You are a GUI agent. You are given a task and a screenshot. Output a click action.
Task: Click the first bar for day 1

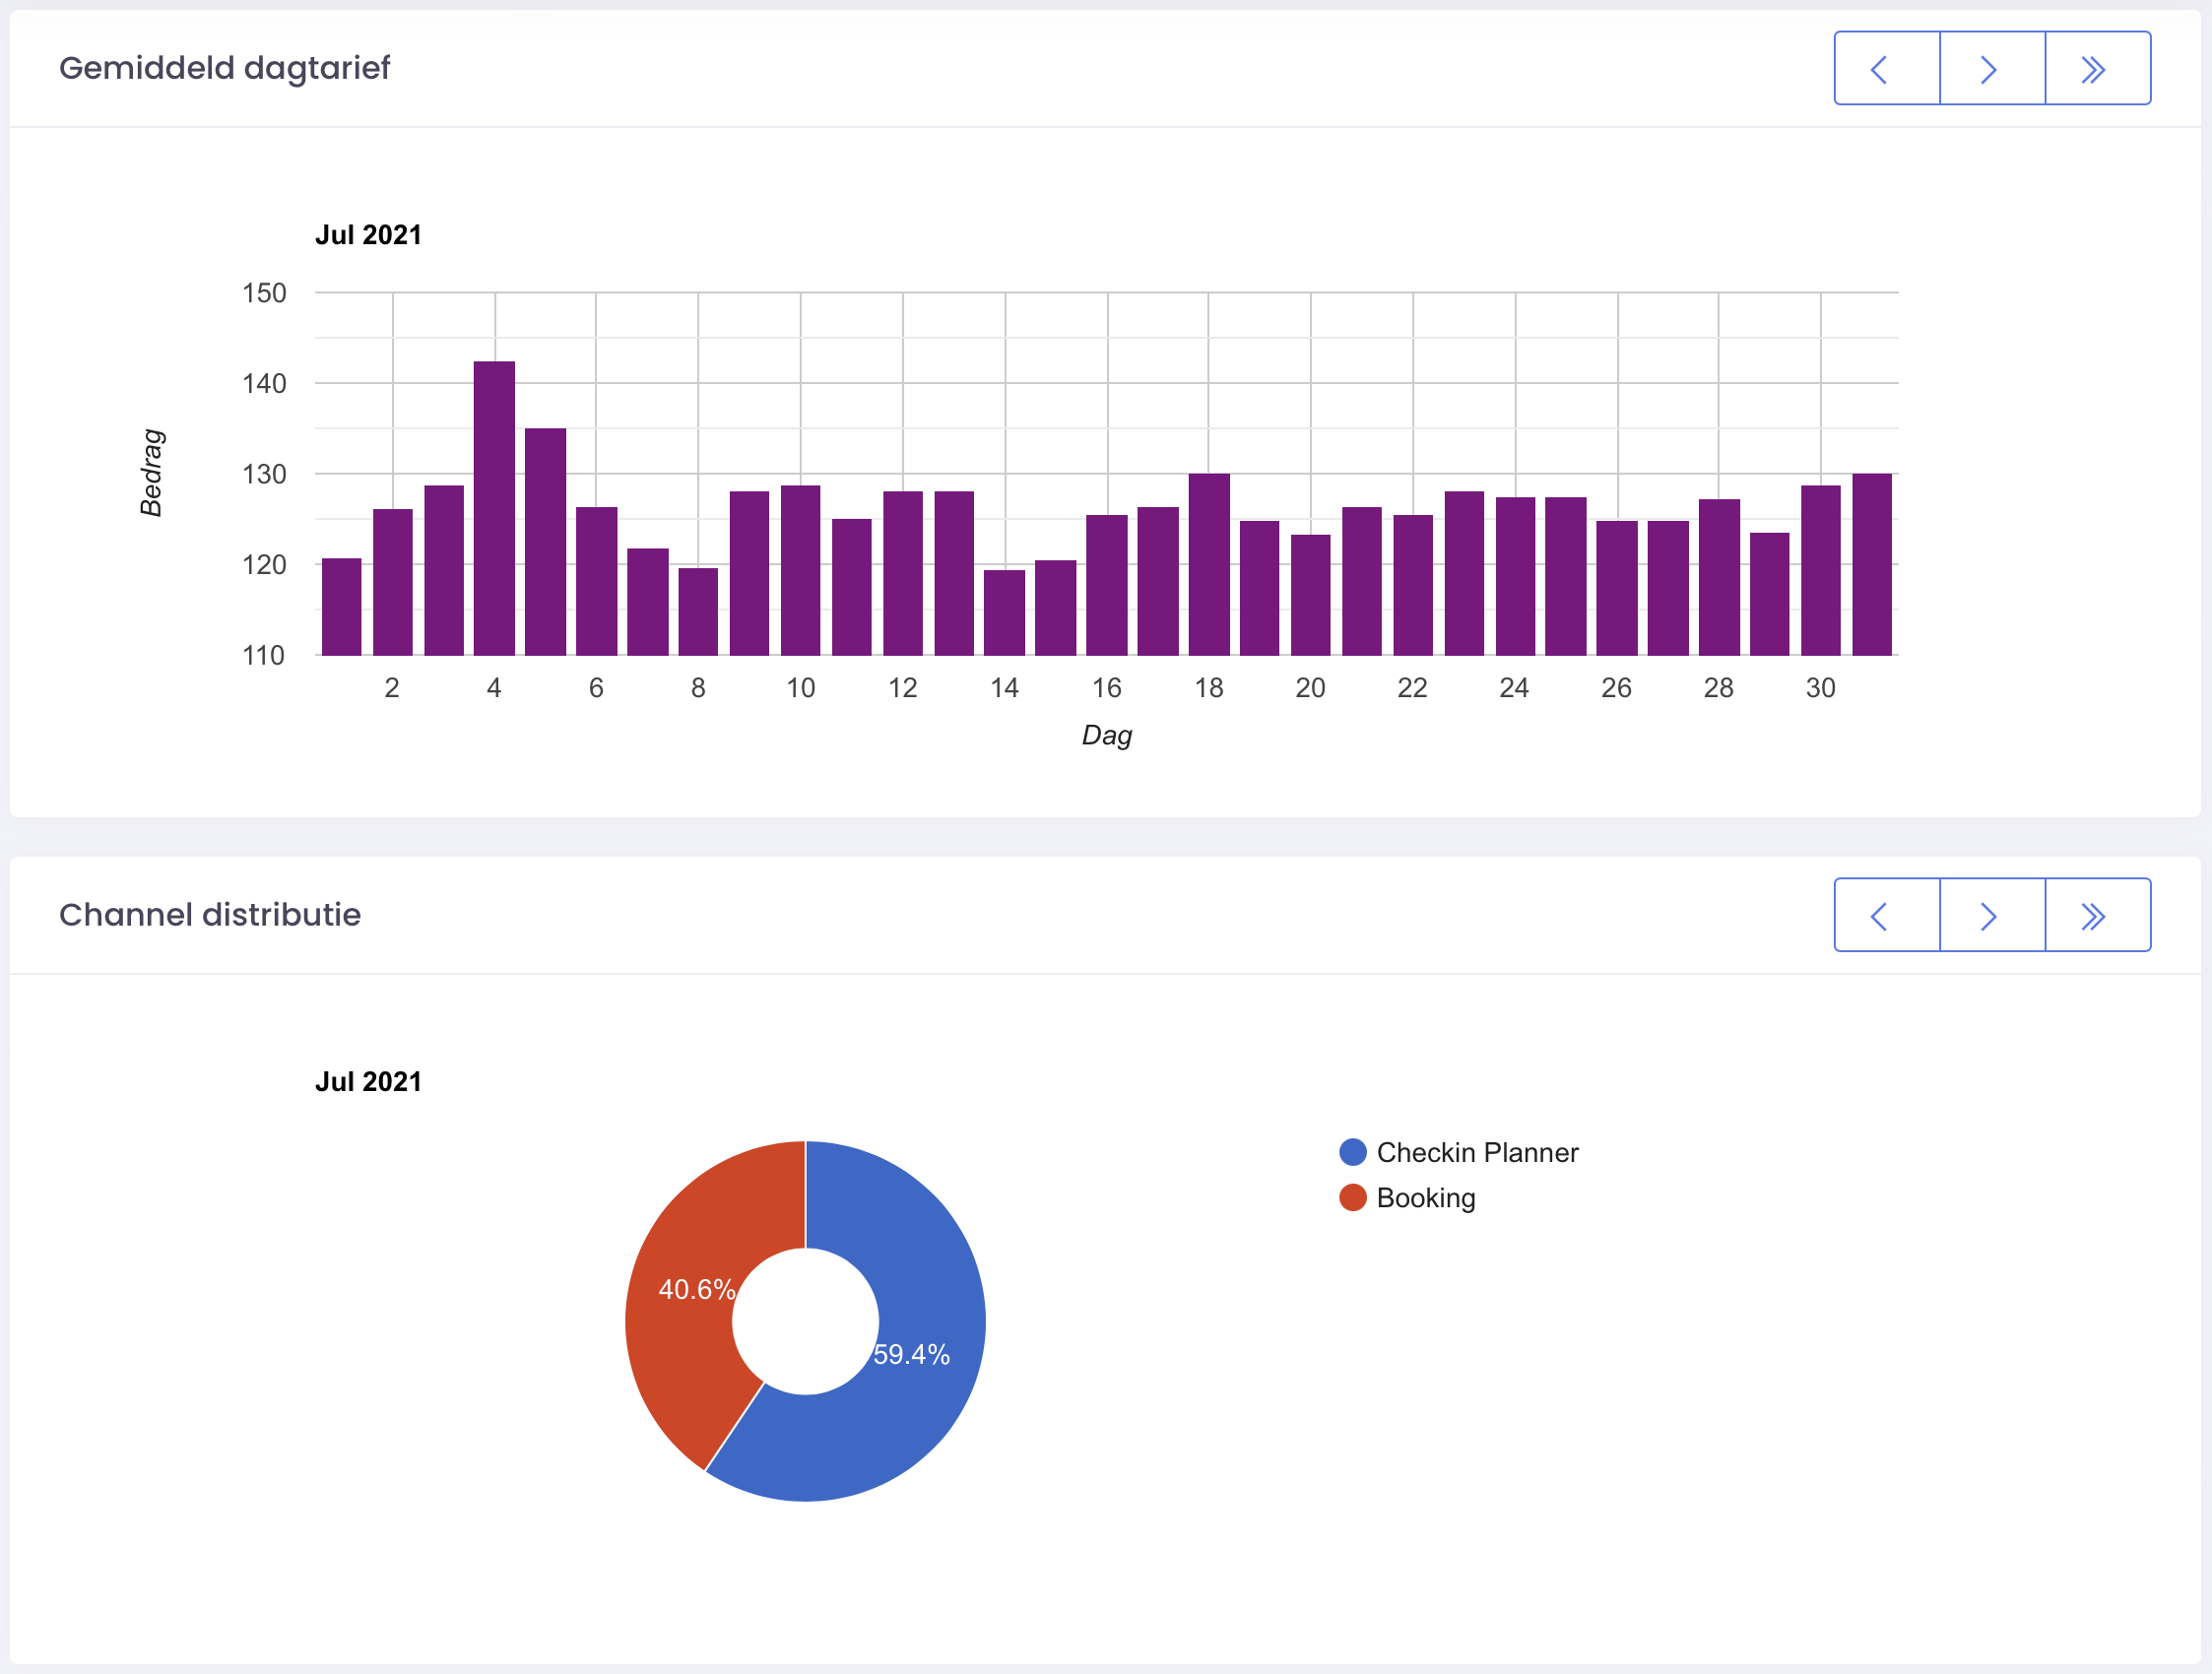click(341, 606)
